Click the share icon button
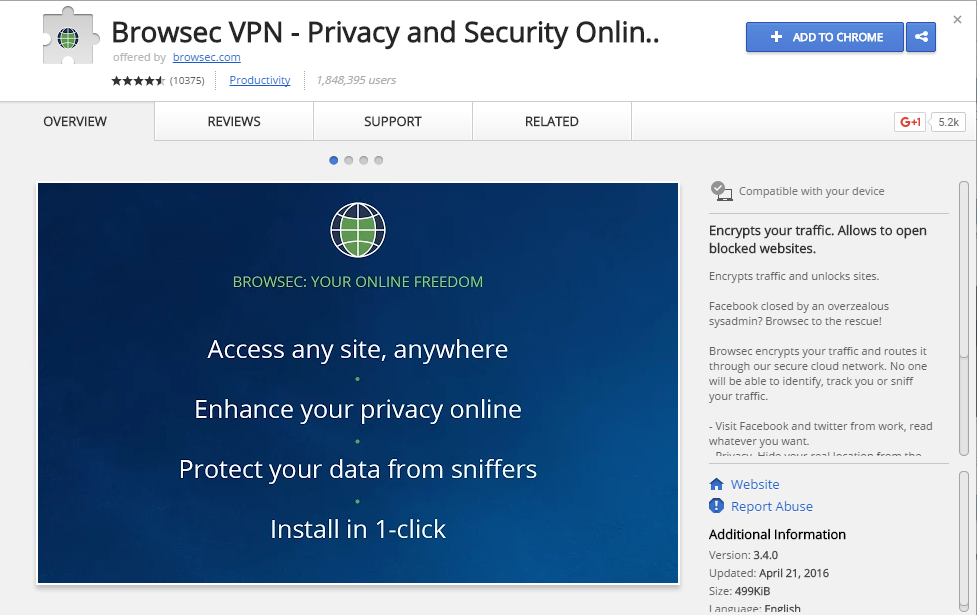This screenshot has width=977, height=615. click(x=921, y=37)
